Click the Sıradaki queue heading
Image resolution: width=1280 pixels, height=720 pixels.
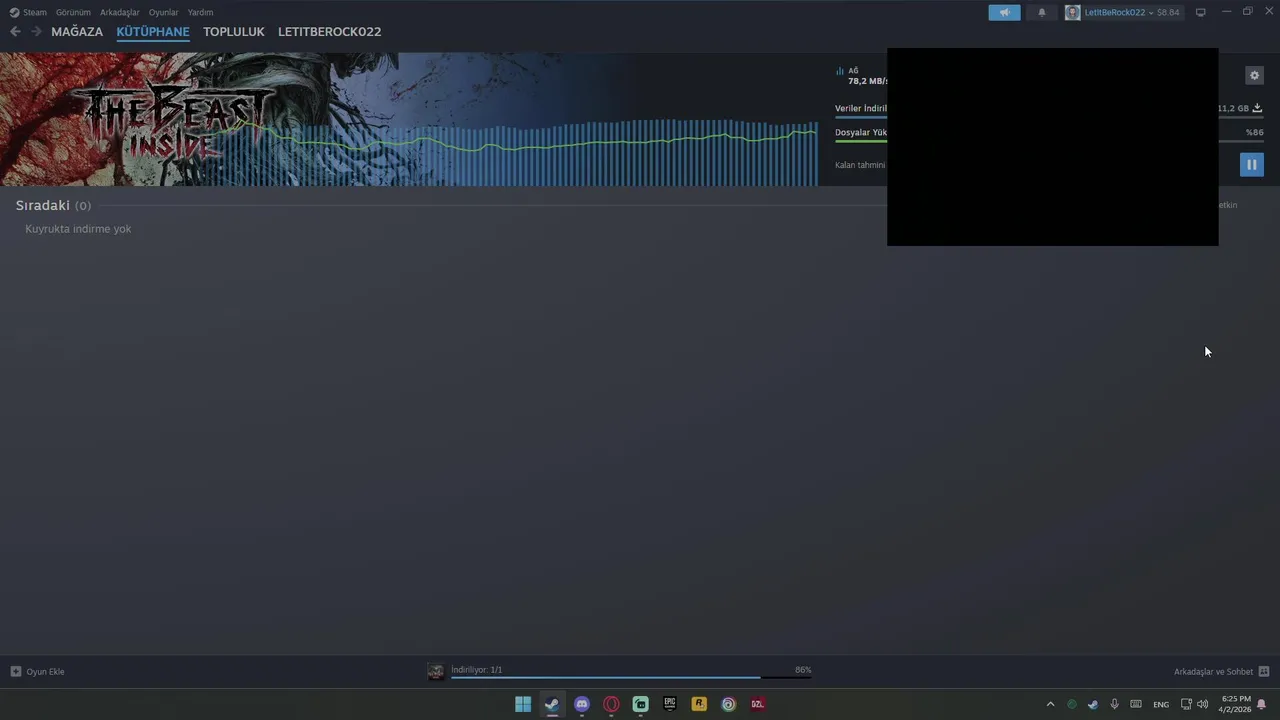pos(43,205)
